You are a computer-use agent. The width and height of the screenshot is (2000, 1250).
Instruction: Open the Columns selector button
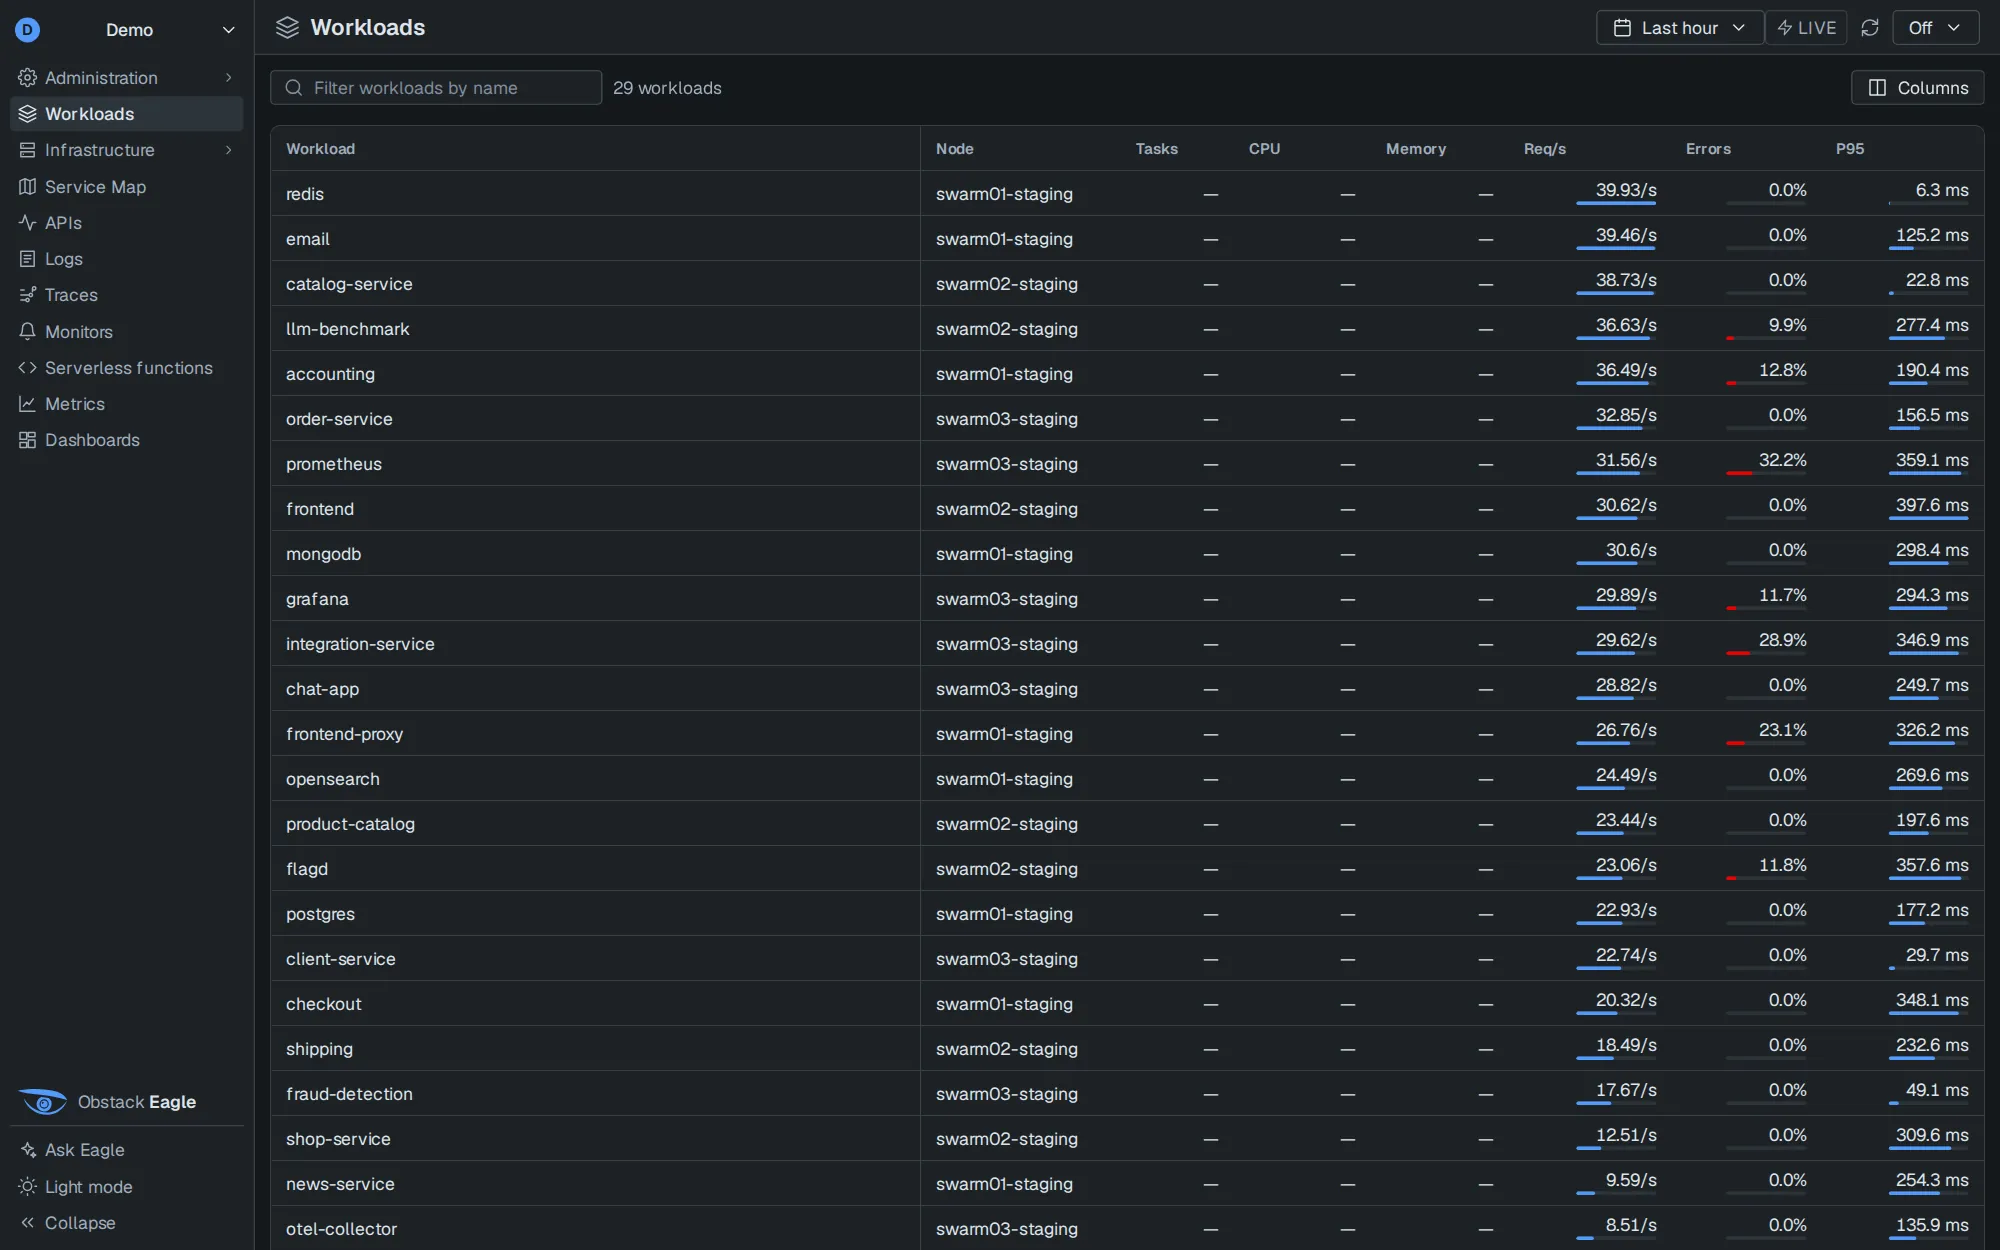(1917, 88)
